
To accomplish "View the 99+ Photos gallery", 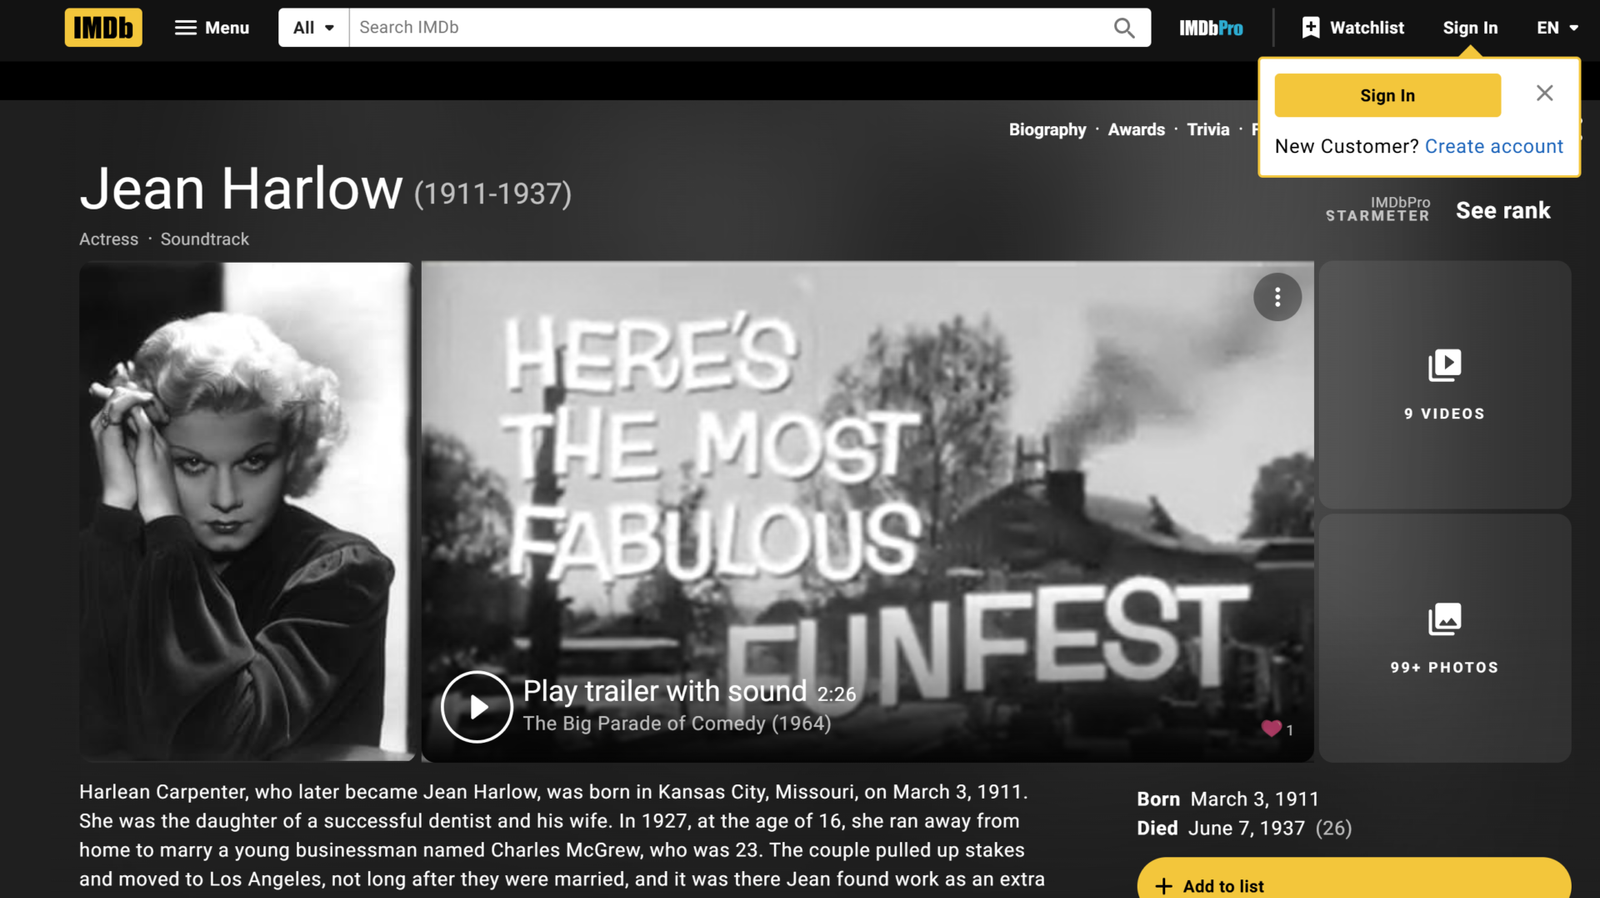I will (x=1444, y=638).
